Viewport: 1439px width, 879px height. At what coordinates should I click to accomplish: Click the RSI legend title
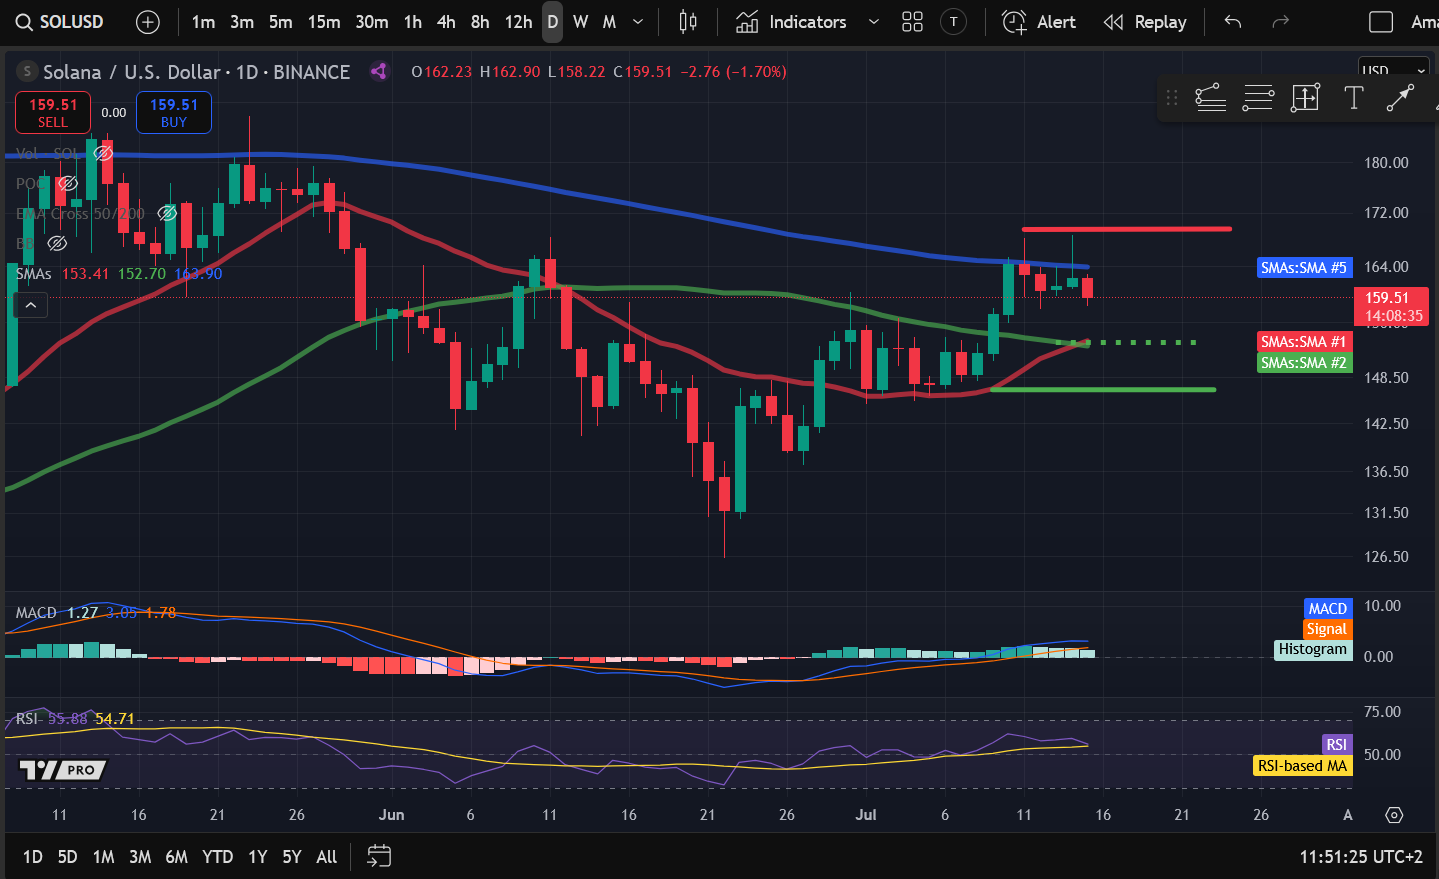[x=27, y=718]
